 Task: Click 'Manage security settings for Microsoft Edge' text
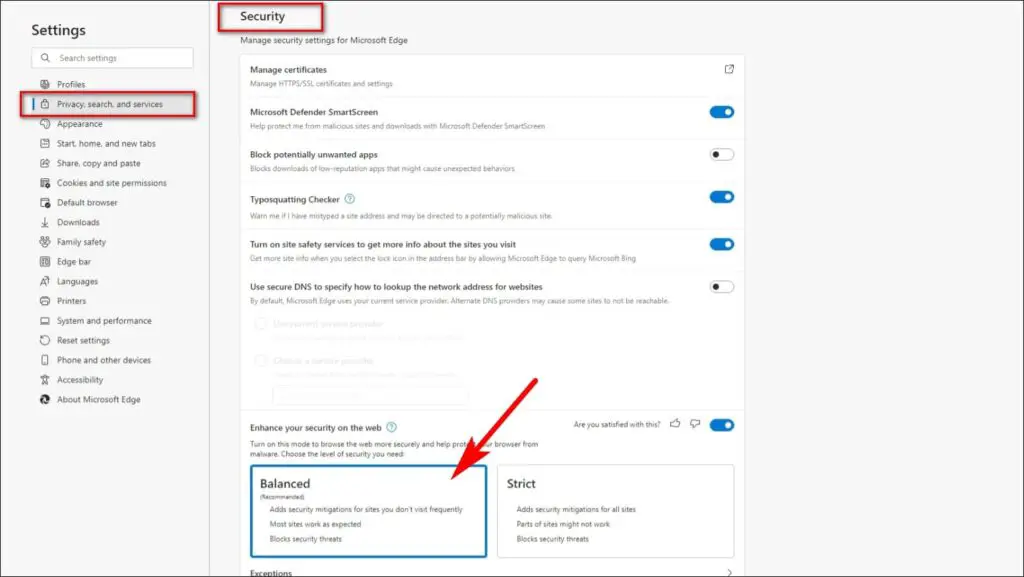[x=323, y=40]
